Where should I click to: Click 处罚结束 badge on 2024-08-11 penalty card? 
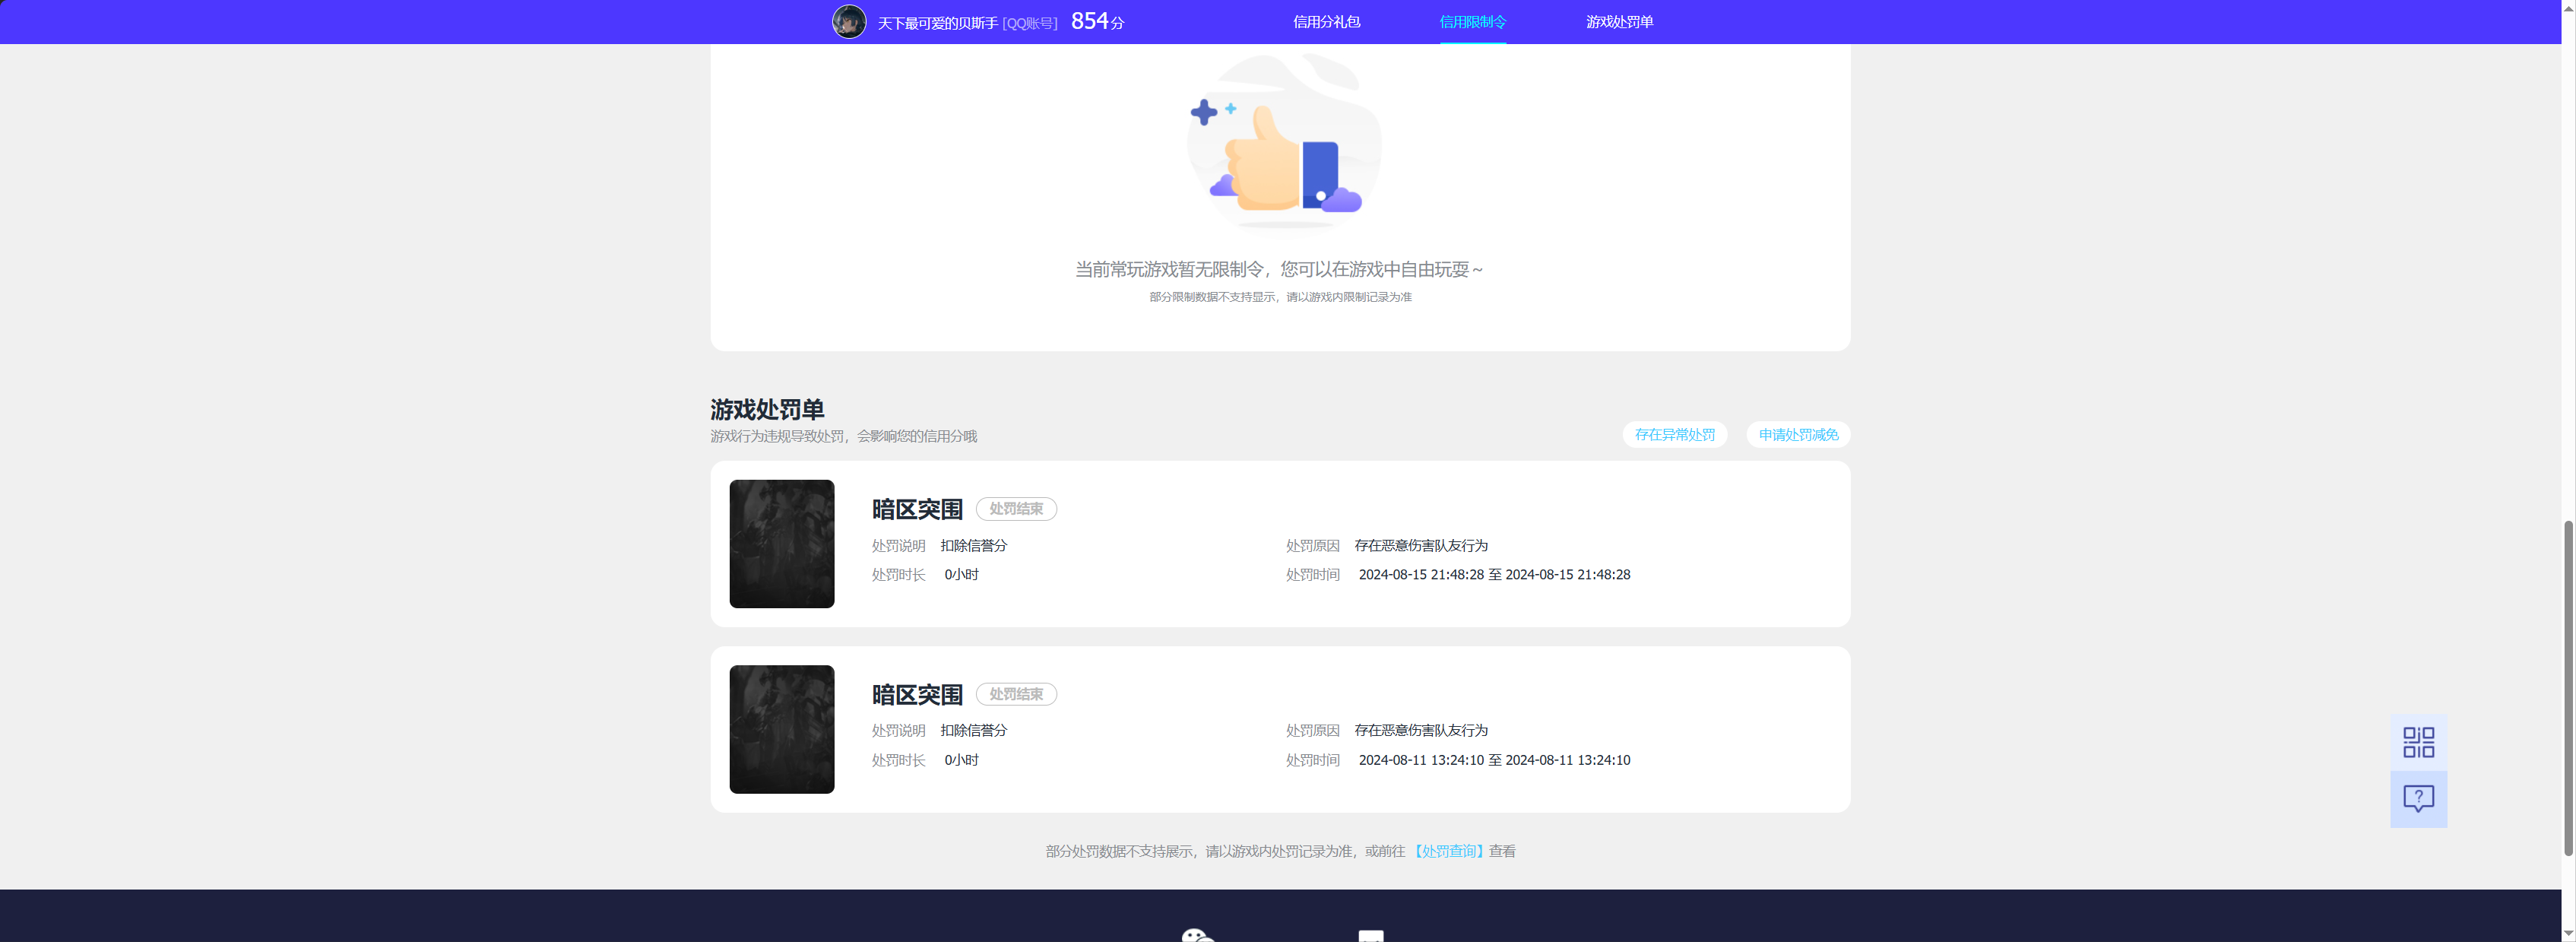1016,694
